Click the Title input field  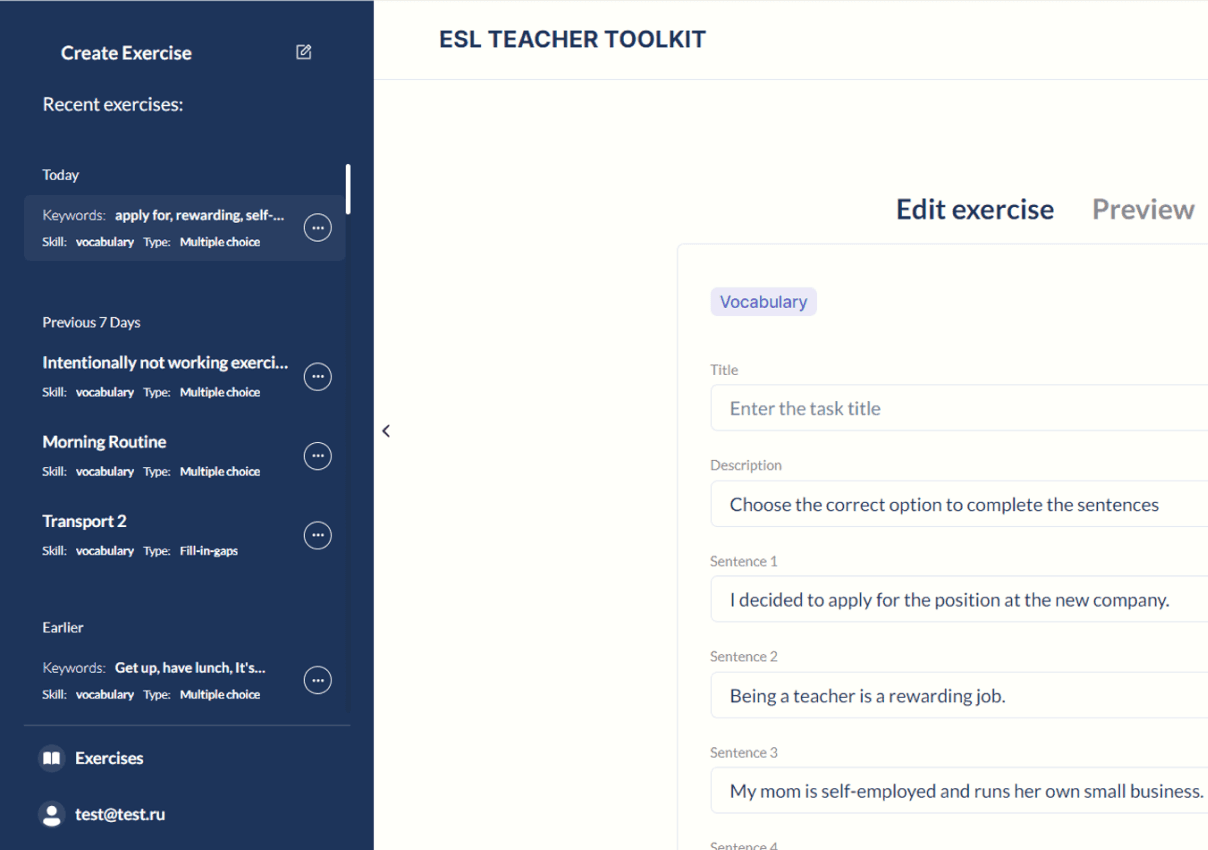960,409
